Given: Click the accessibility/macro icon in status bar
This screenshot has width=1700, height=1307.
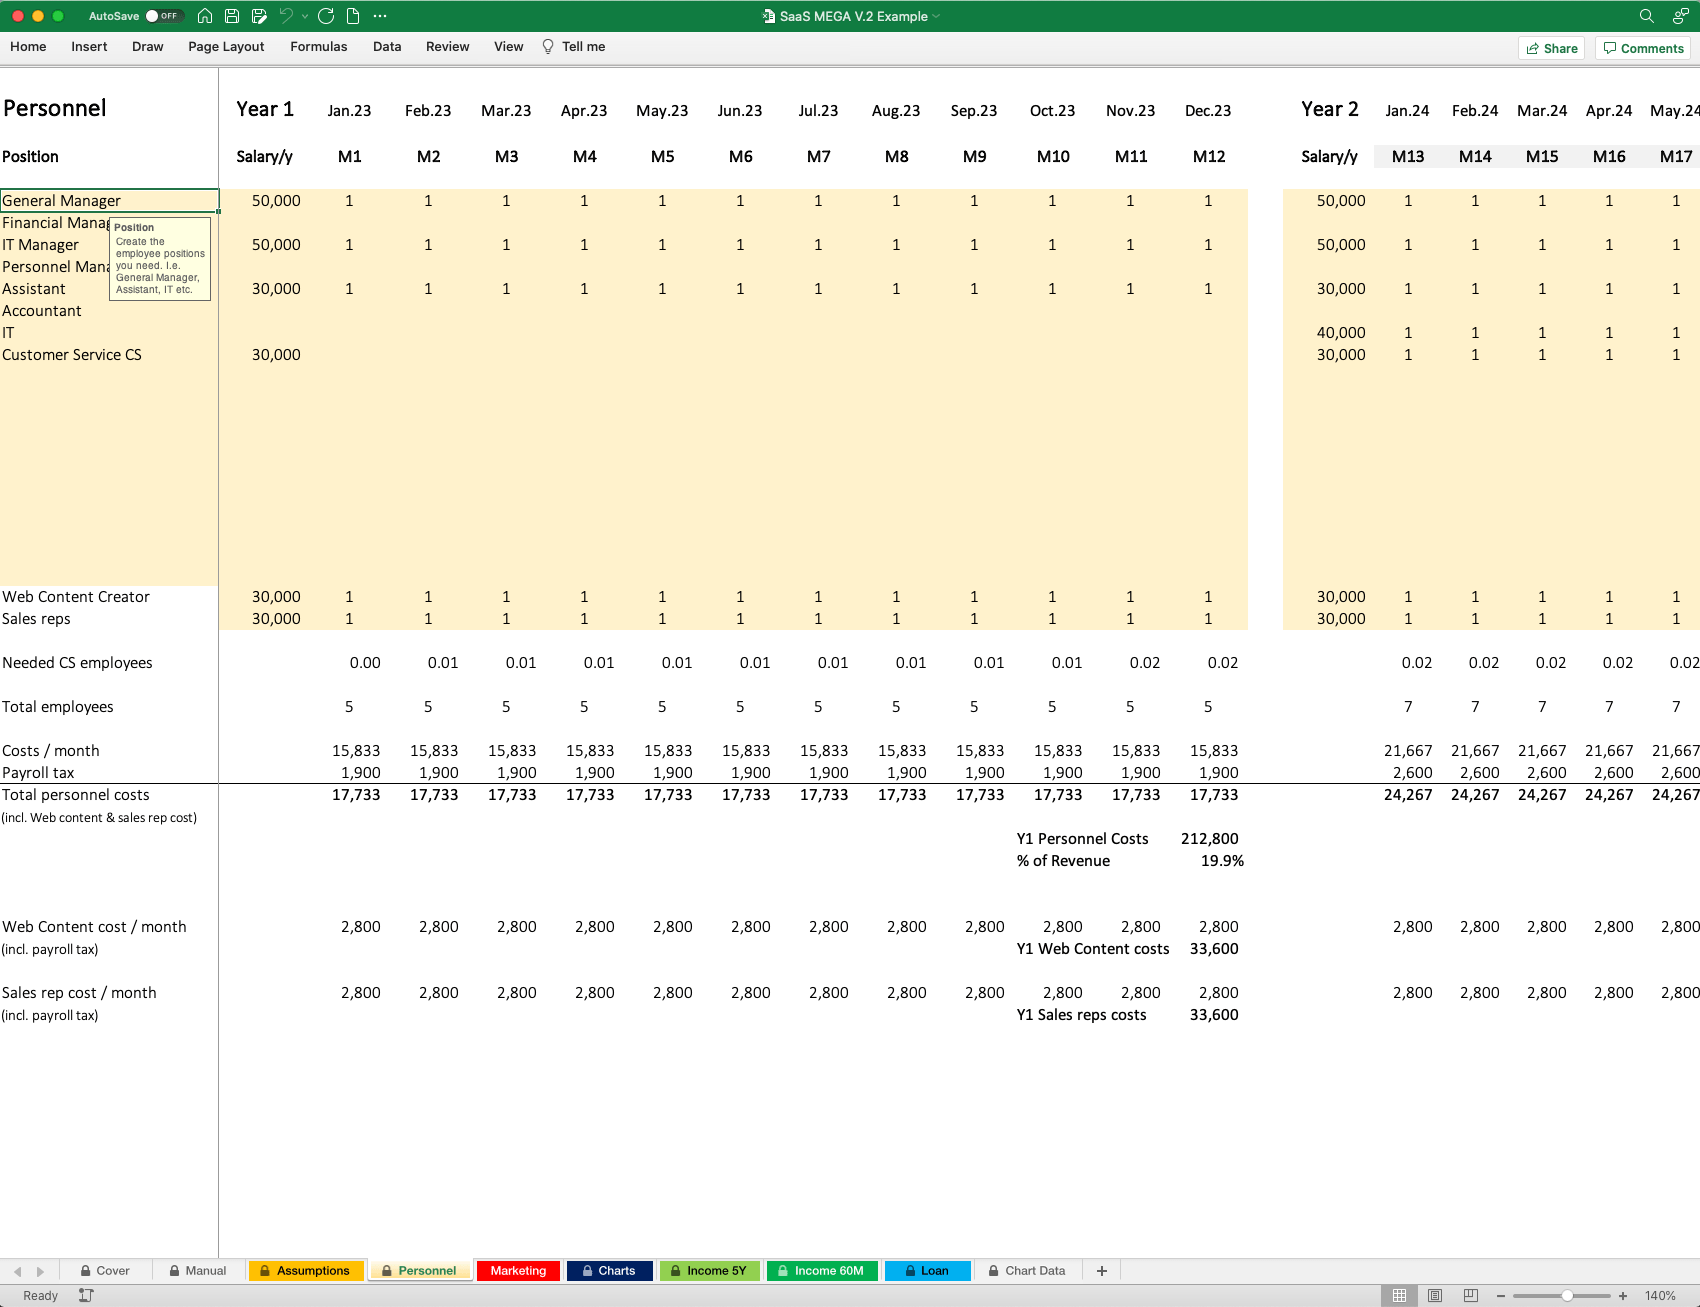Looking at the screenshot, I should [86, 1296].
